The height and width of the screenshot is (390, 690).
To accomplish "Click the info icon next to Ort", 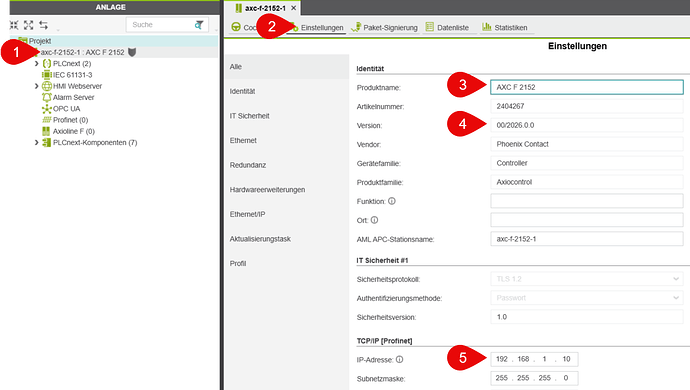I will pyautogui.click(x=374, y=220).
